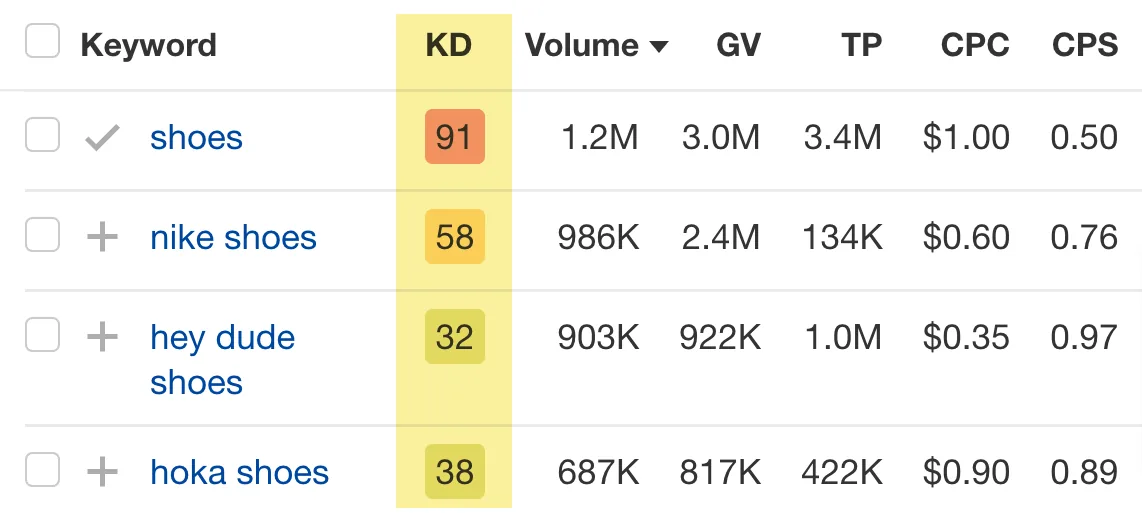Screen dimensions: 1142x517
Task: Sort by the TP column header
Action: coord(862,46)
